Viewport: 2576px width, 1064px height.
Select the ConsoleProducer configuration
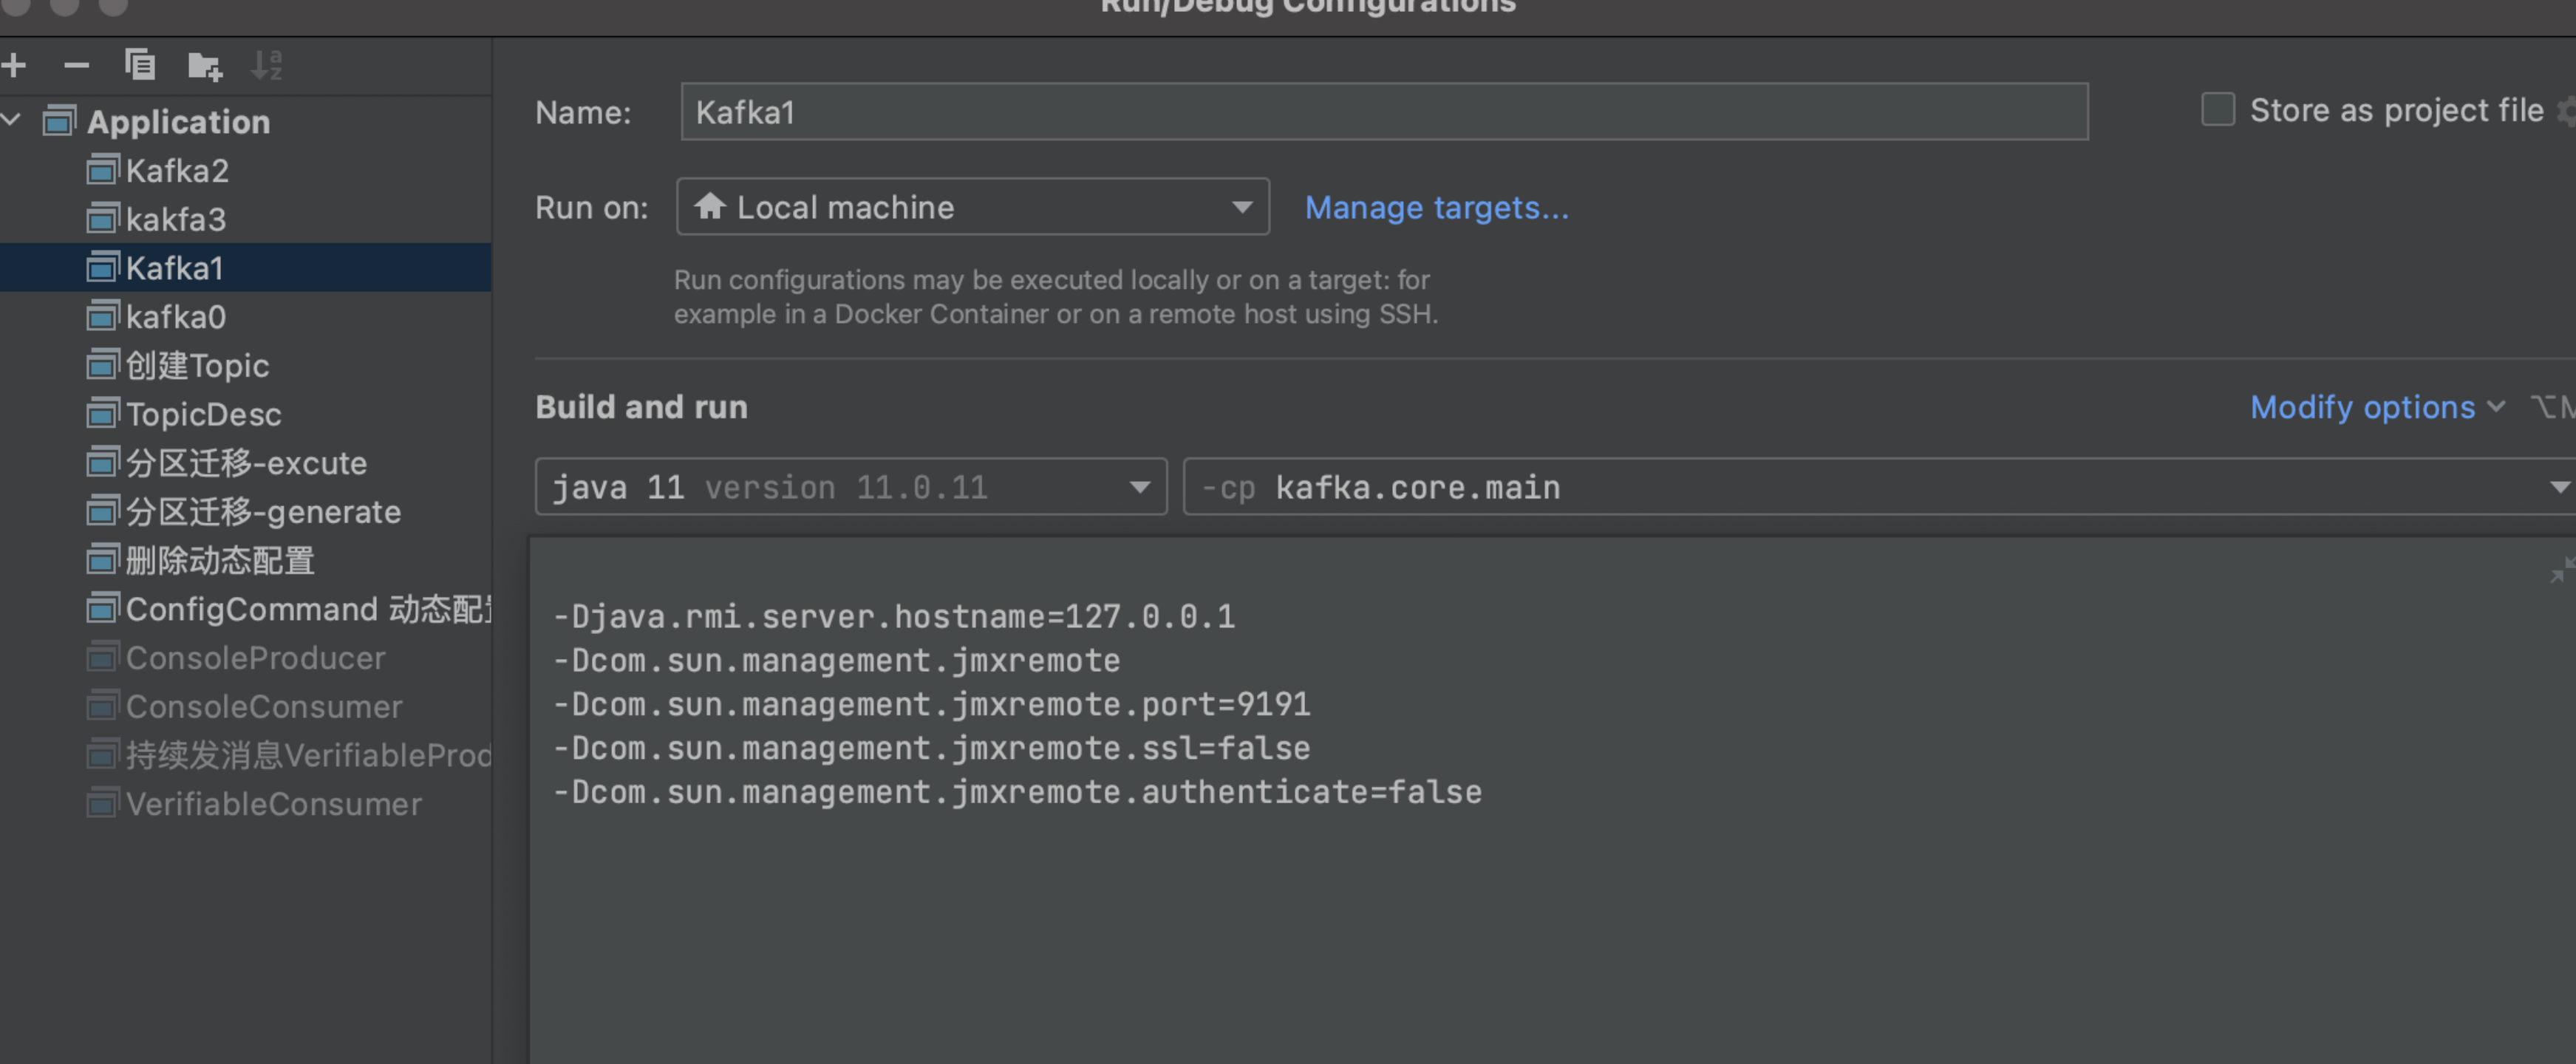pyautogui.click(x=255, y=658)
